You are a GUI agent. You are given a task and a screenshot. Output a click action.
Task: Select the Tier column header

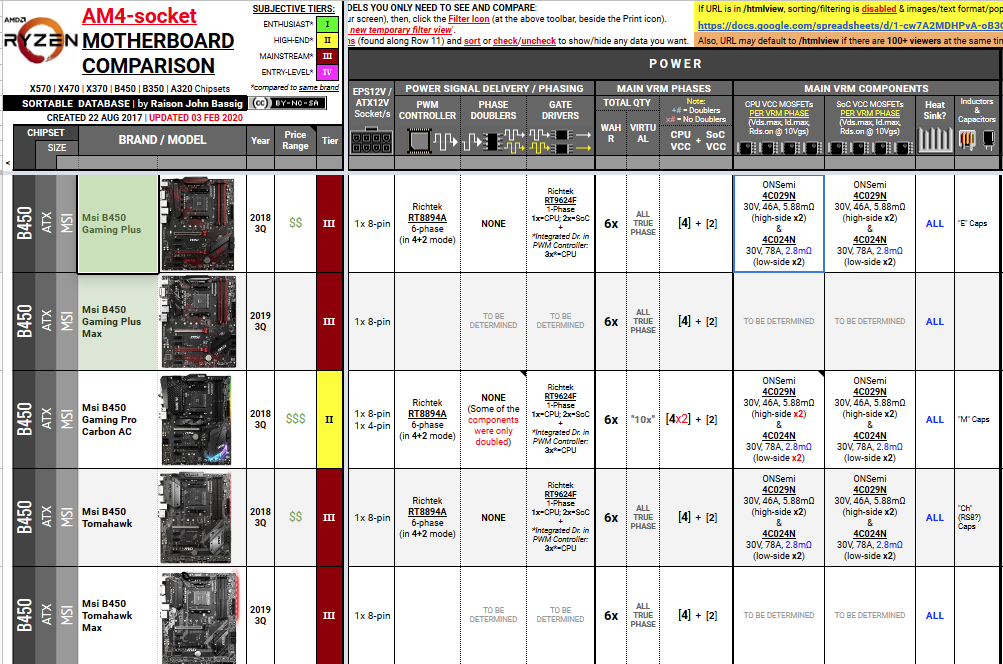(x=329, y=140)
